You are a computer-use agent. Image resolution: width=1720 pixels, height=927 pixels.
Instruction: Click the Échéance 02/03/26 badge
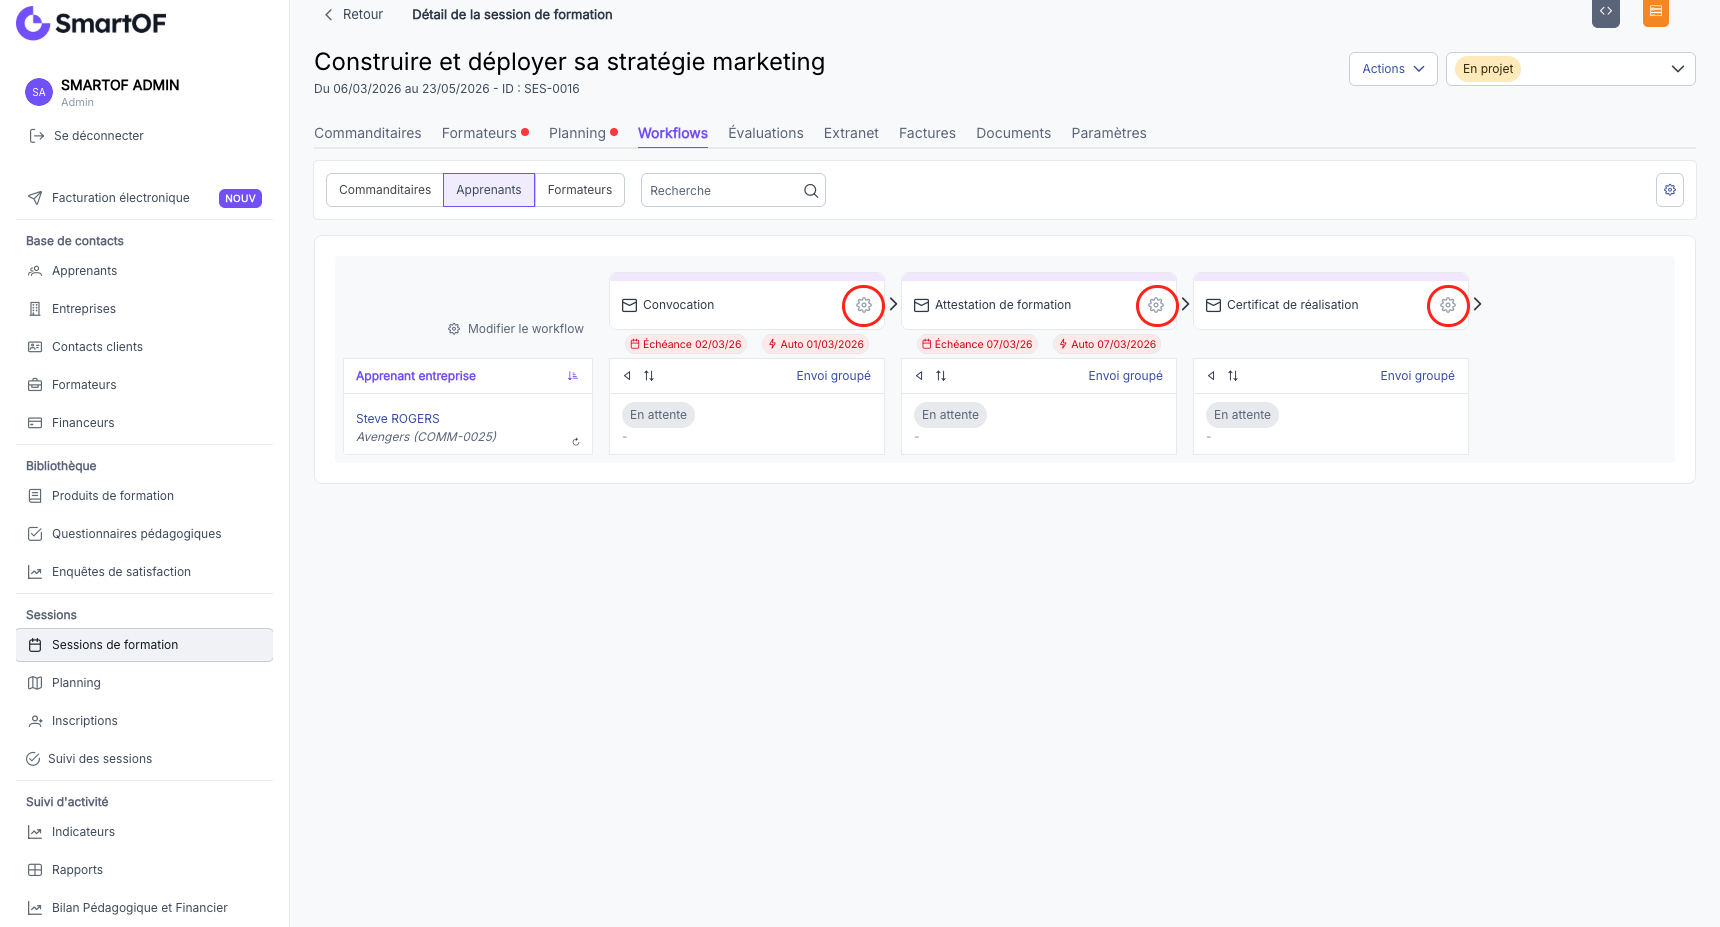686,344
